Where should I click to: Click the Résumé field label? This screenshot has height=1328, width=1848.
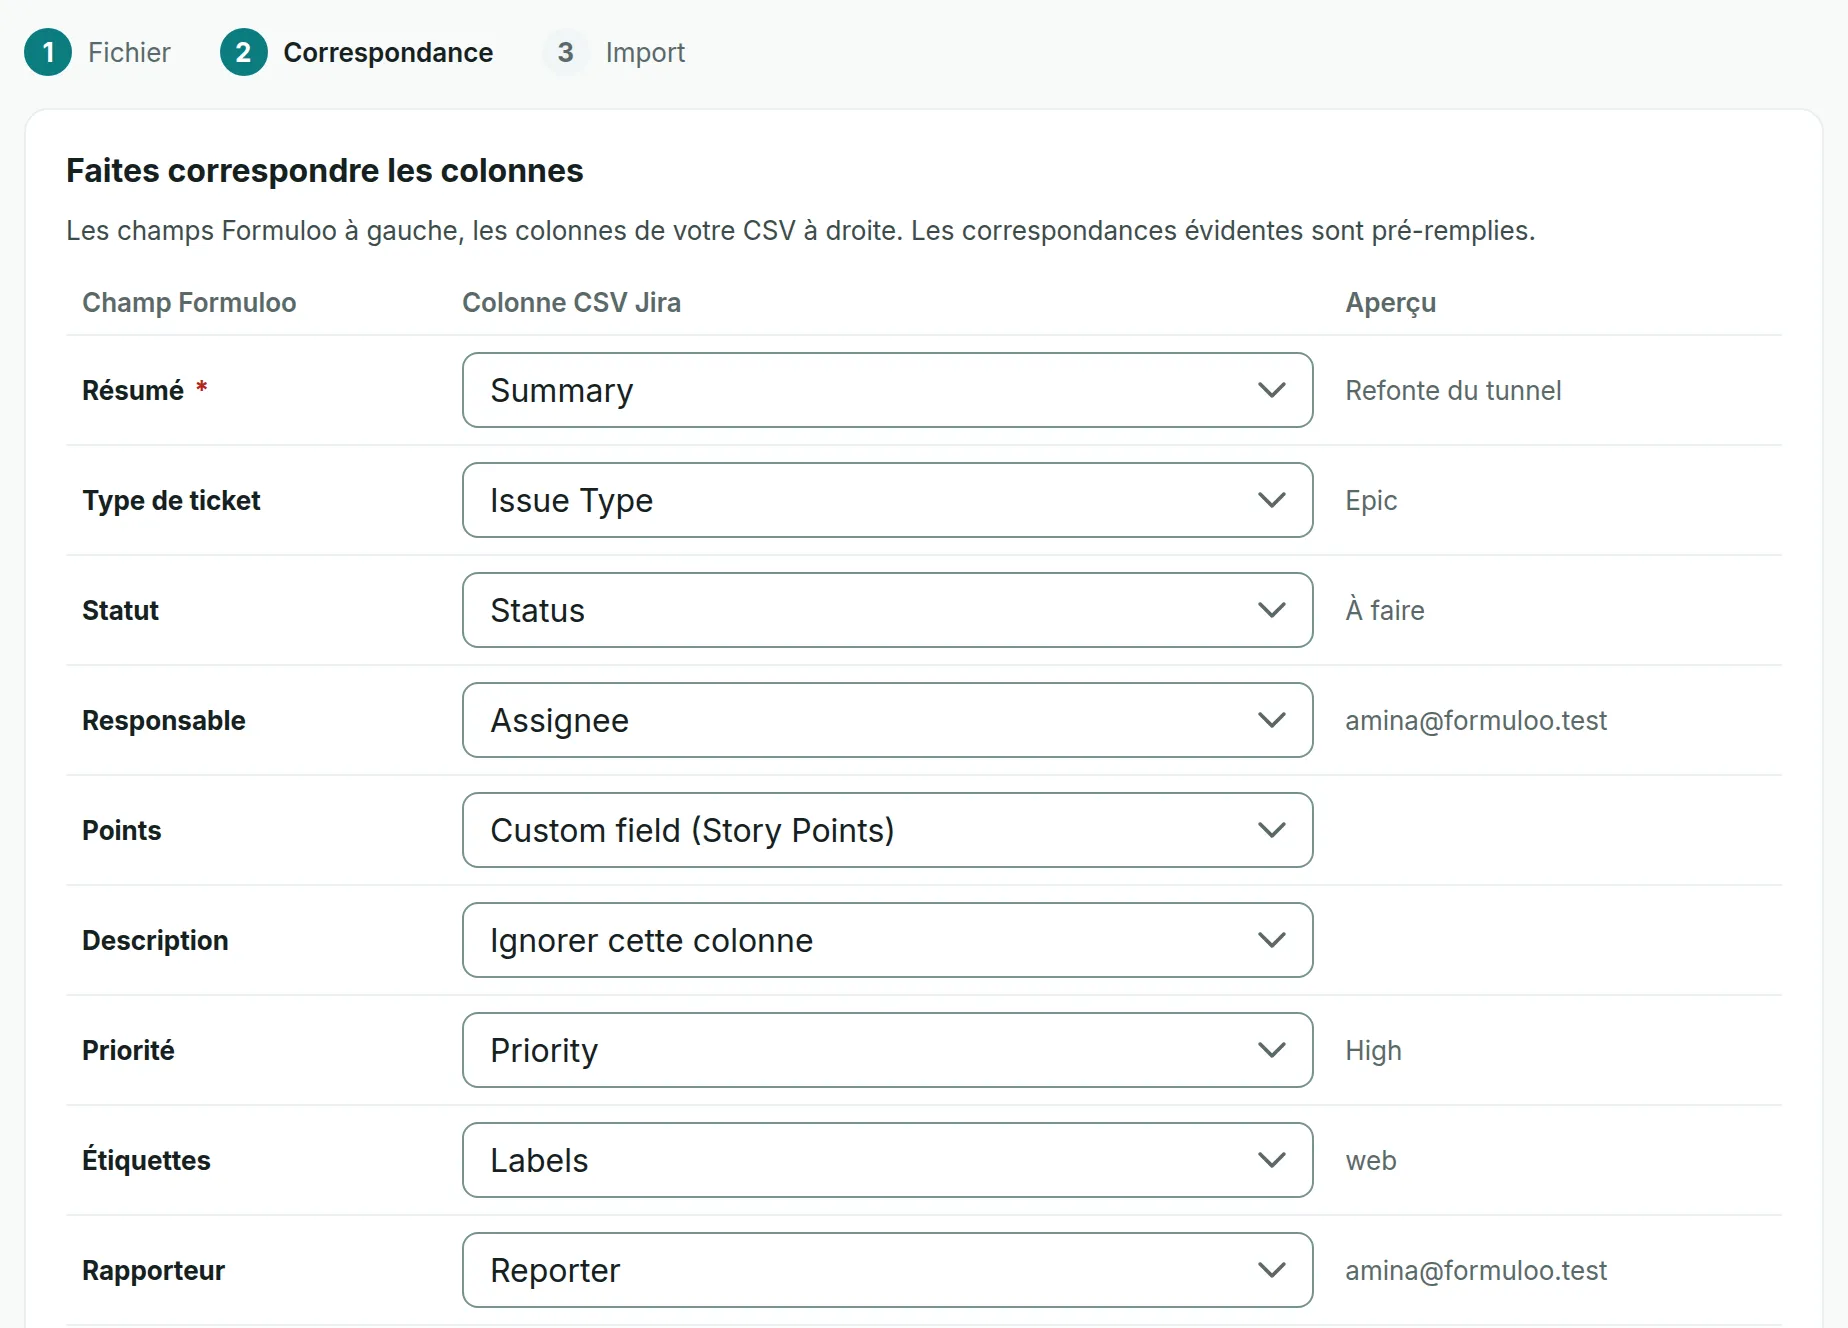click(x=133, y=390)
